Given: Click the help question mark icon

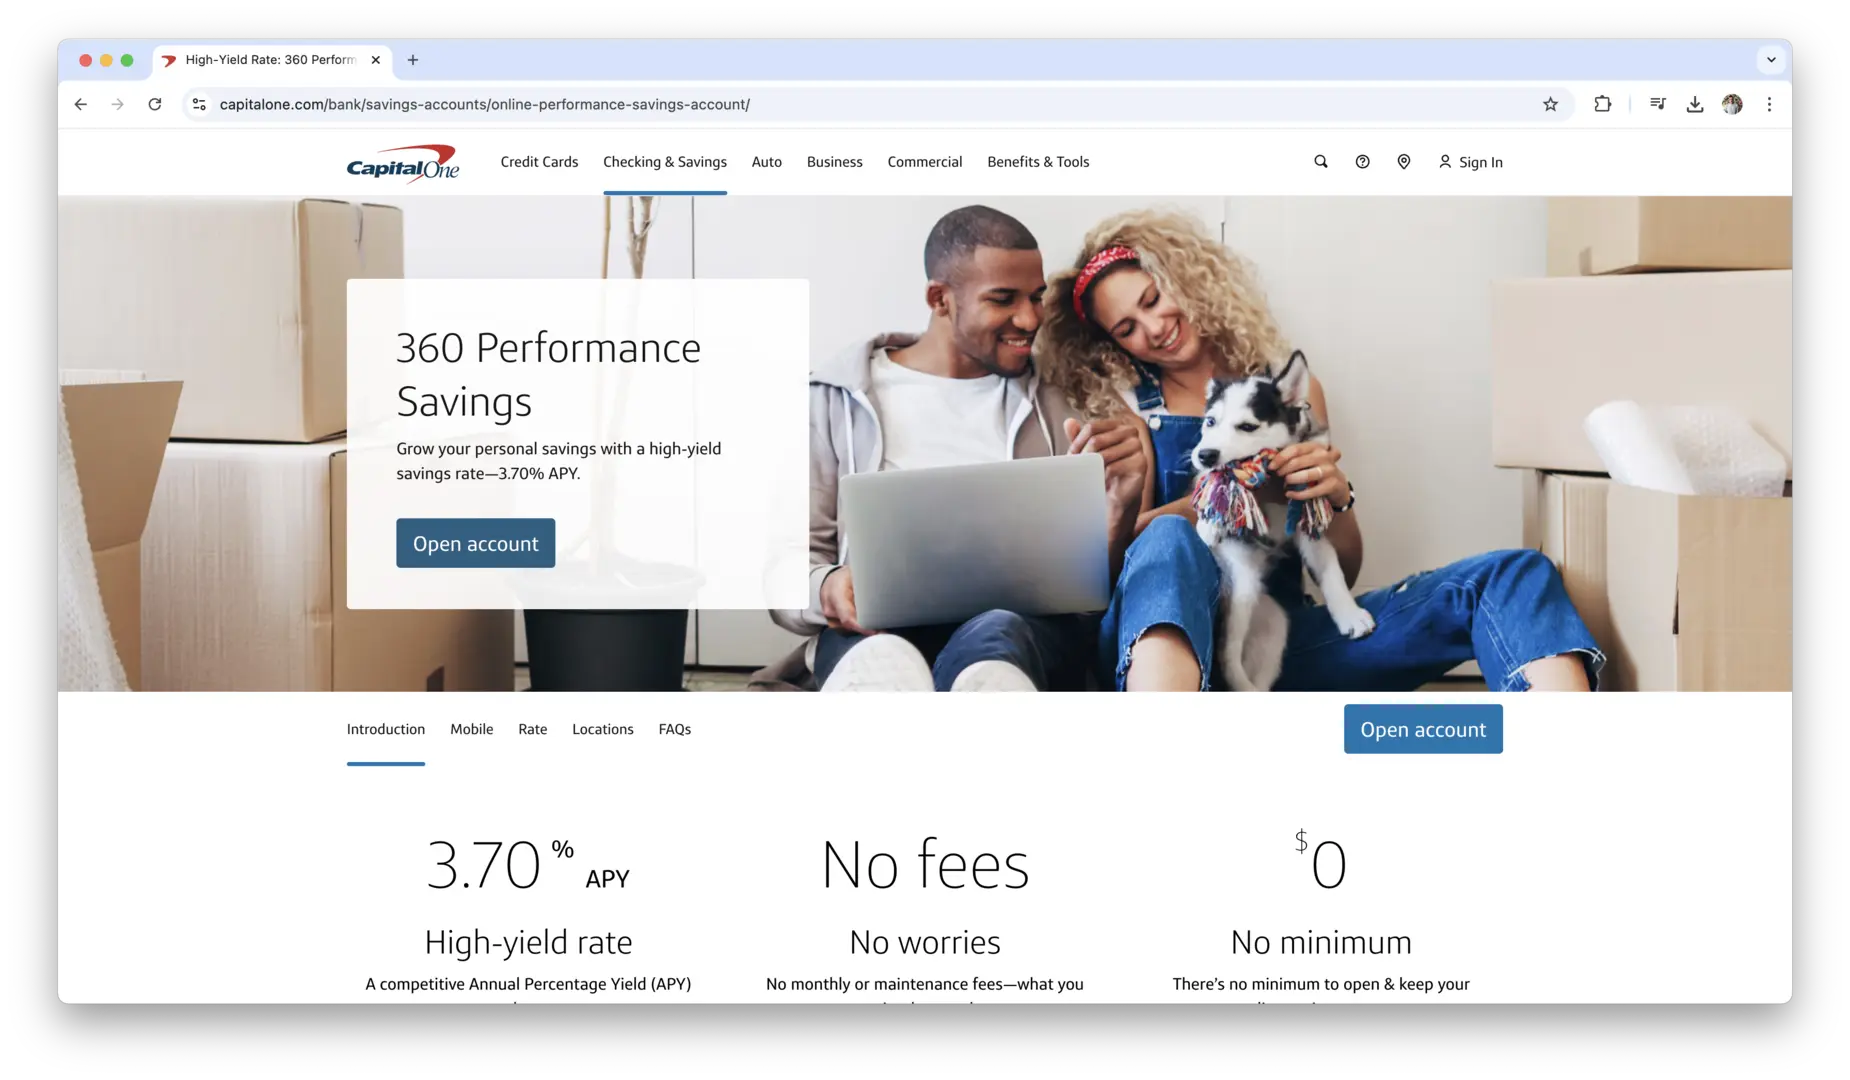Looking at the screenshot, I should [1362, 162].
